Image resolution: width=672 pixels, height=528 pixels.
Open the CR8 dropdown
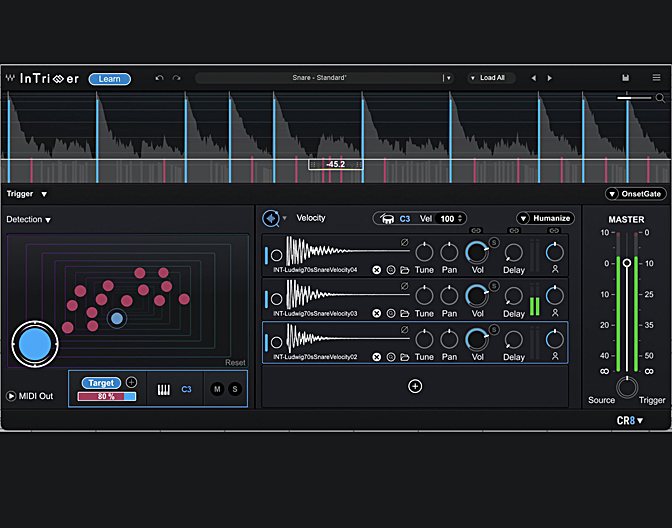click(630, 420)
